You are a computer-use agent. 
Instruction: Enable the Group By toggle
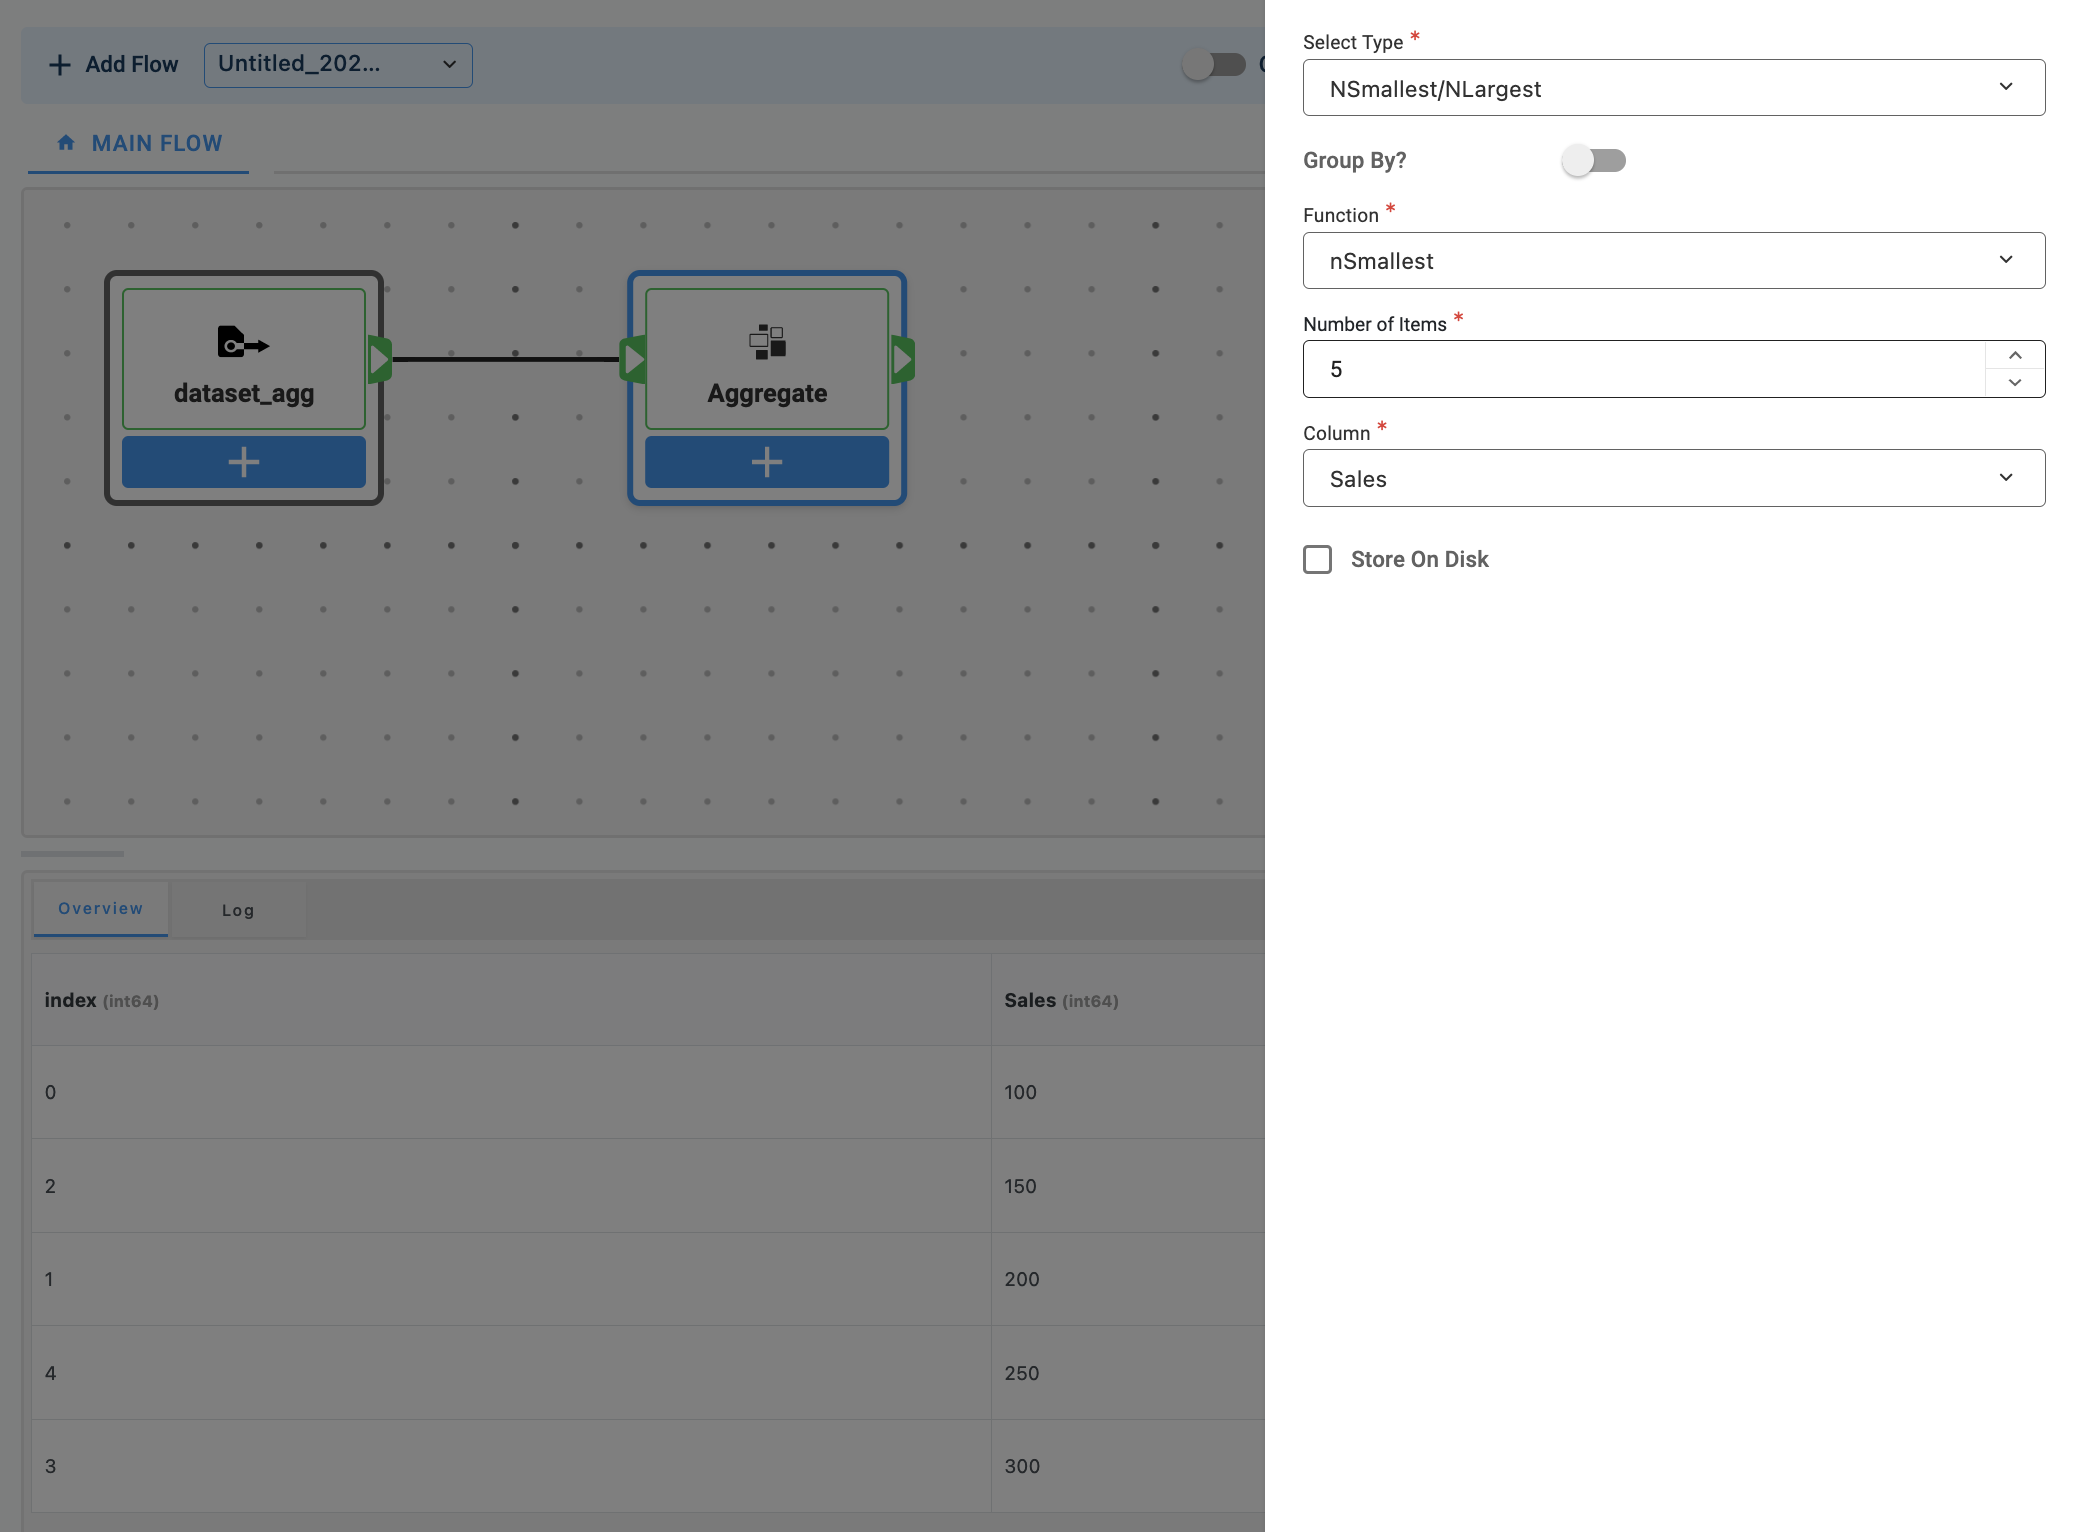point(1594,160)
